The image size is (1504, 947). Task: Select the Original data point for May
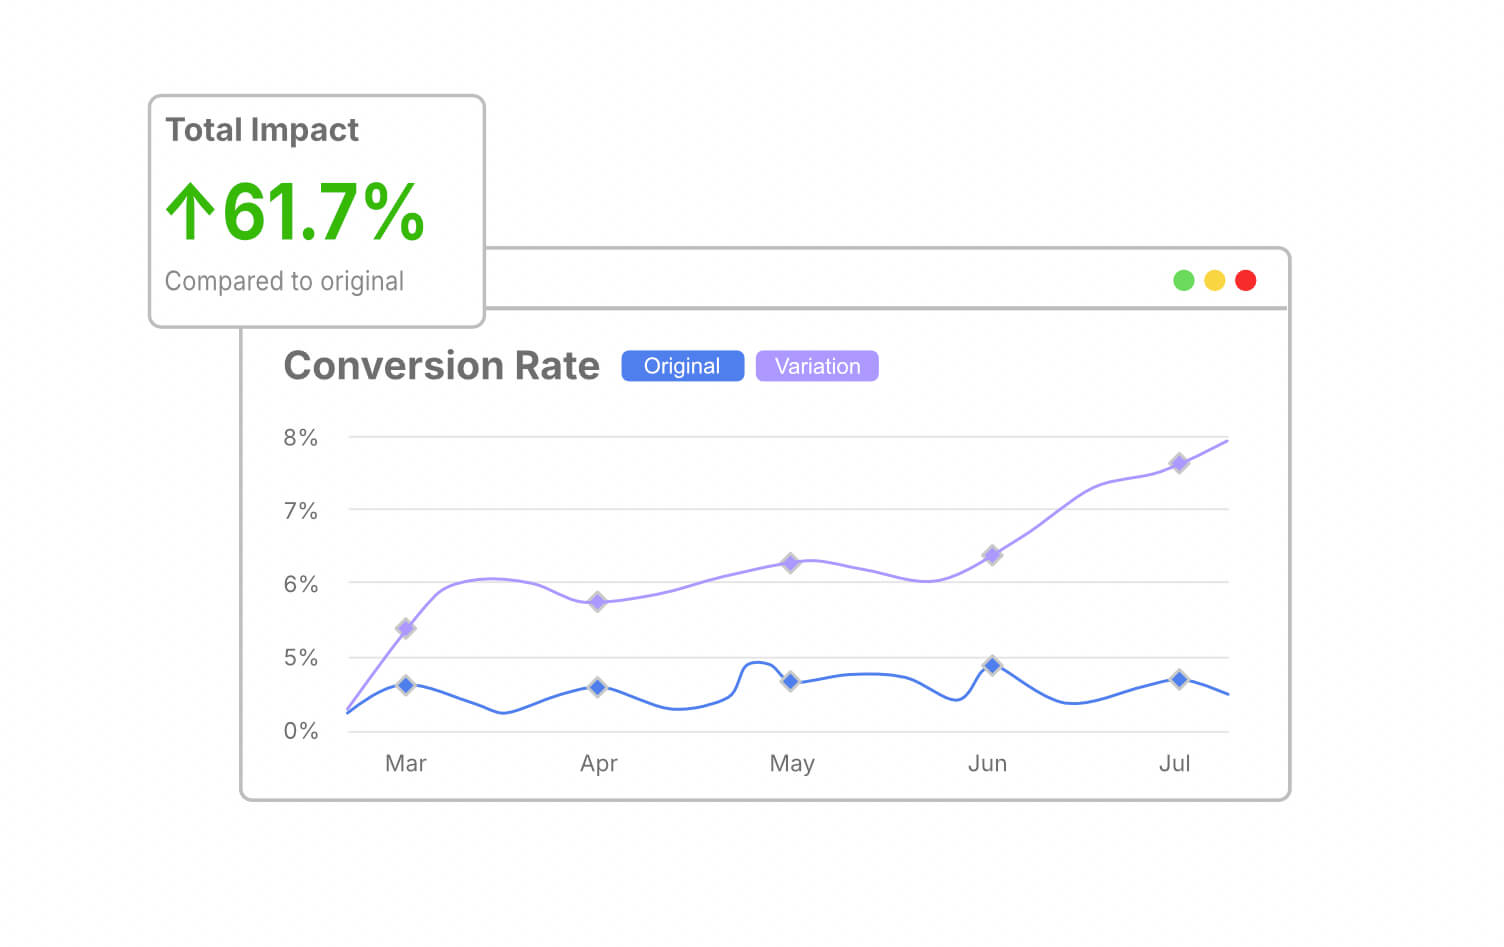(790, 681)
